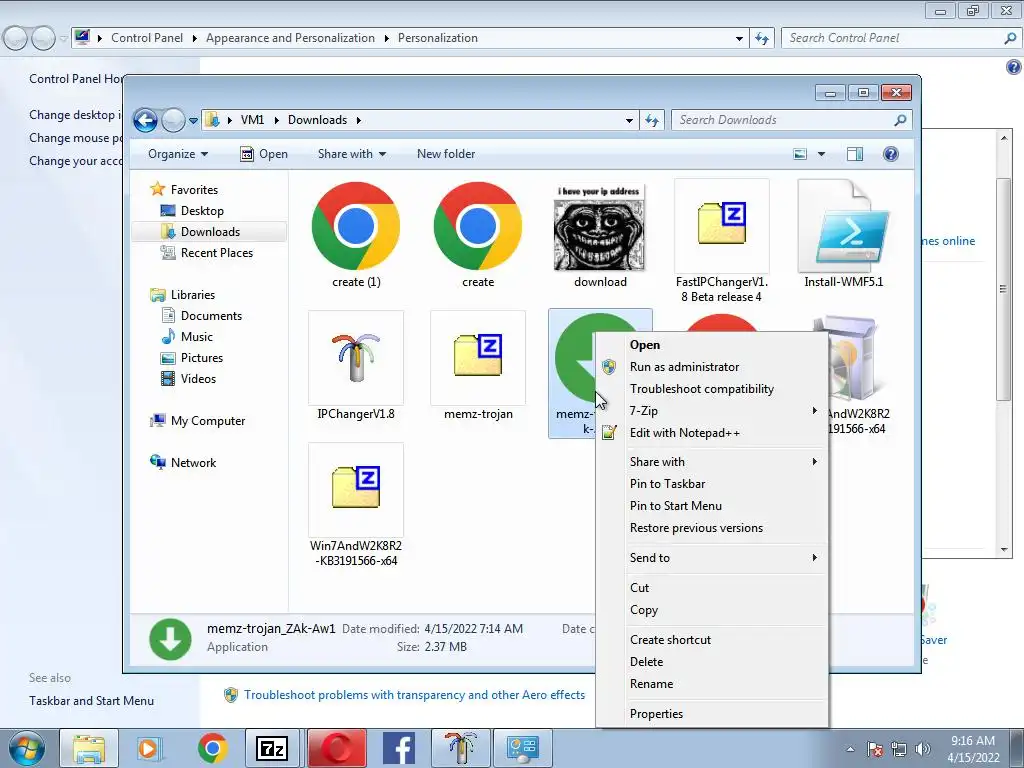Open Opera from the taskbar
Image resolution: width=1024 pixels, height=768 pixels.
click(337, 748)
